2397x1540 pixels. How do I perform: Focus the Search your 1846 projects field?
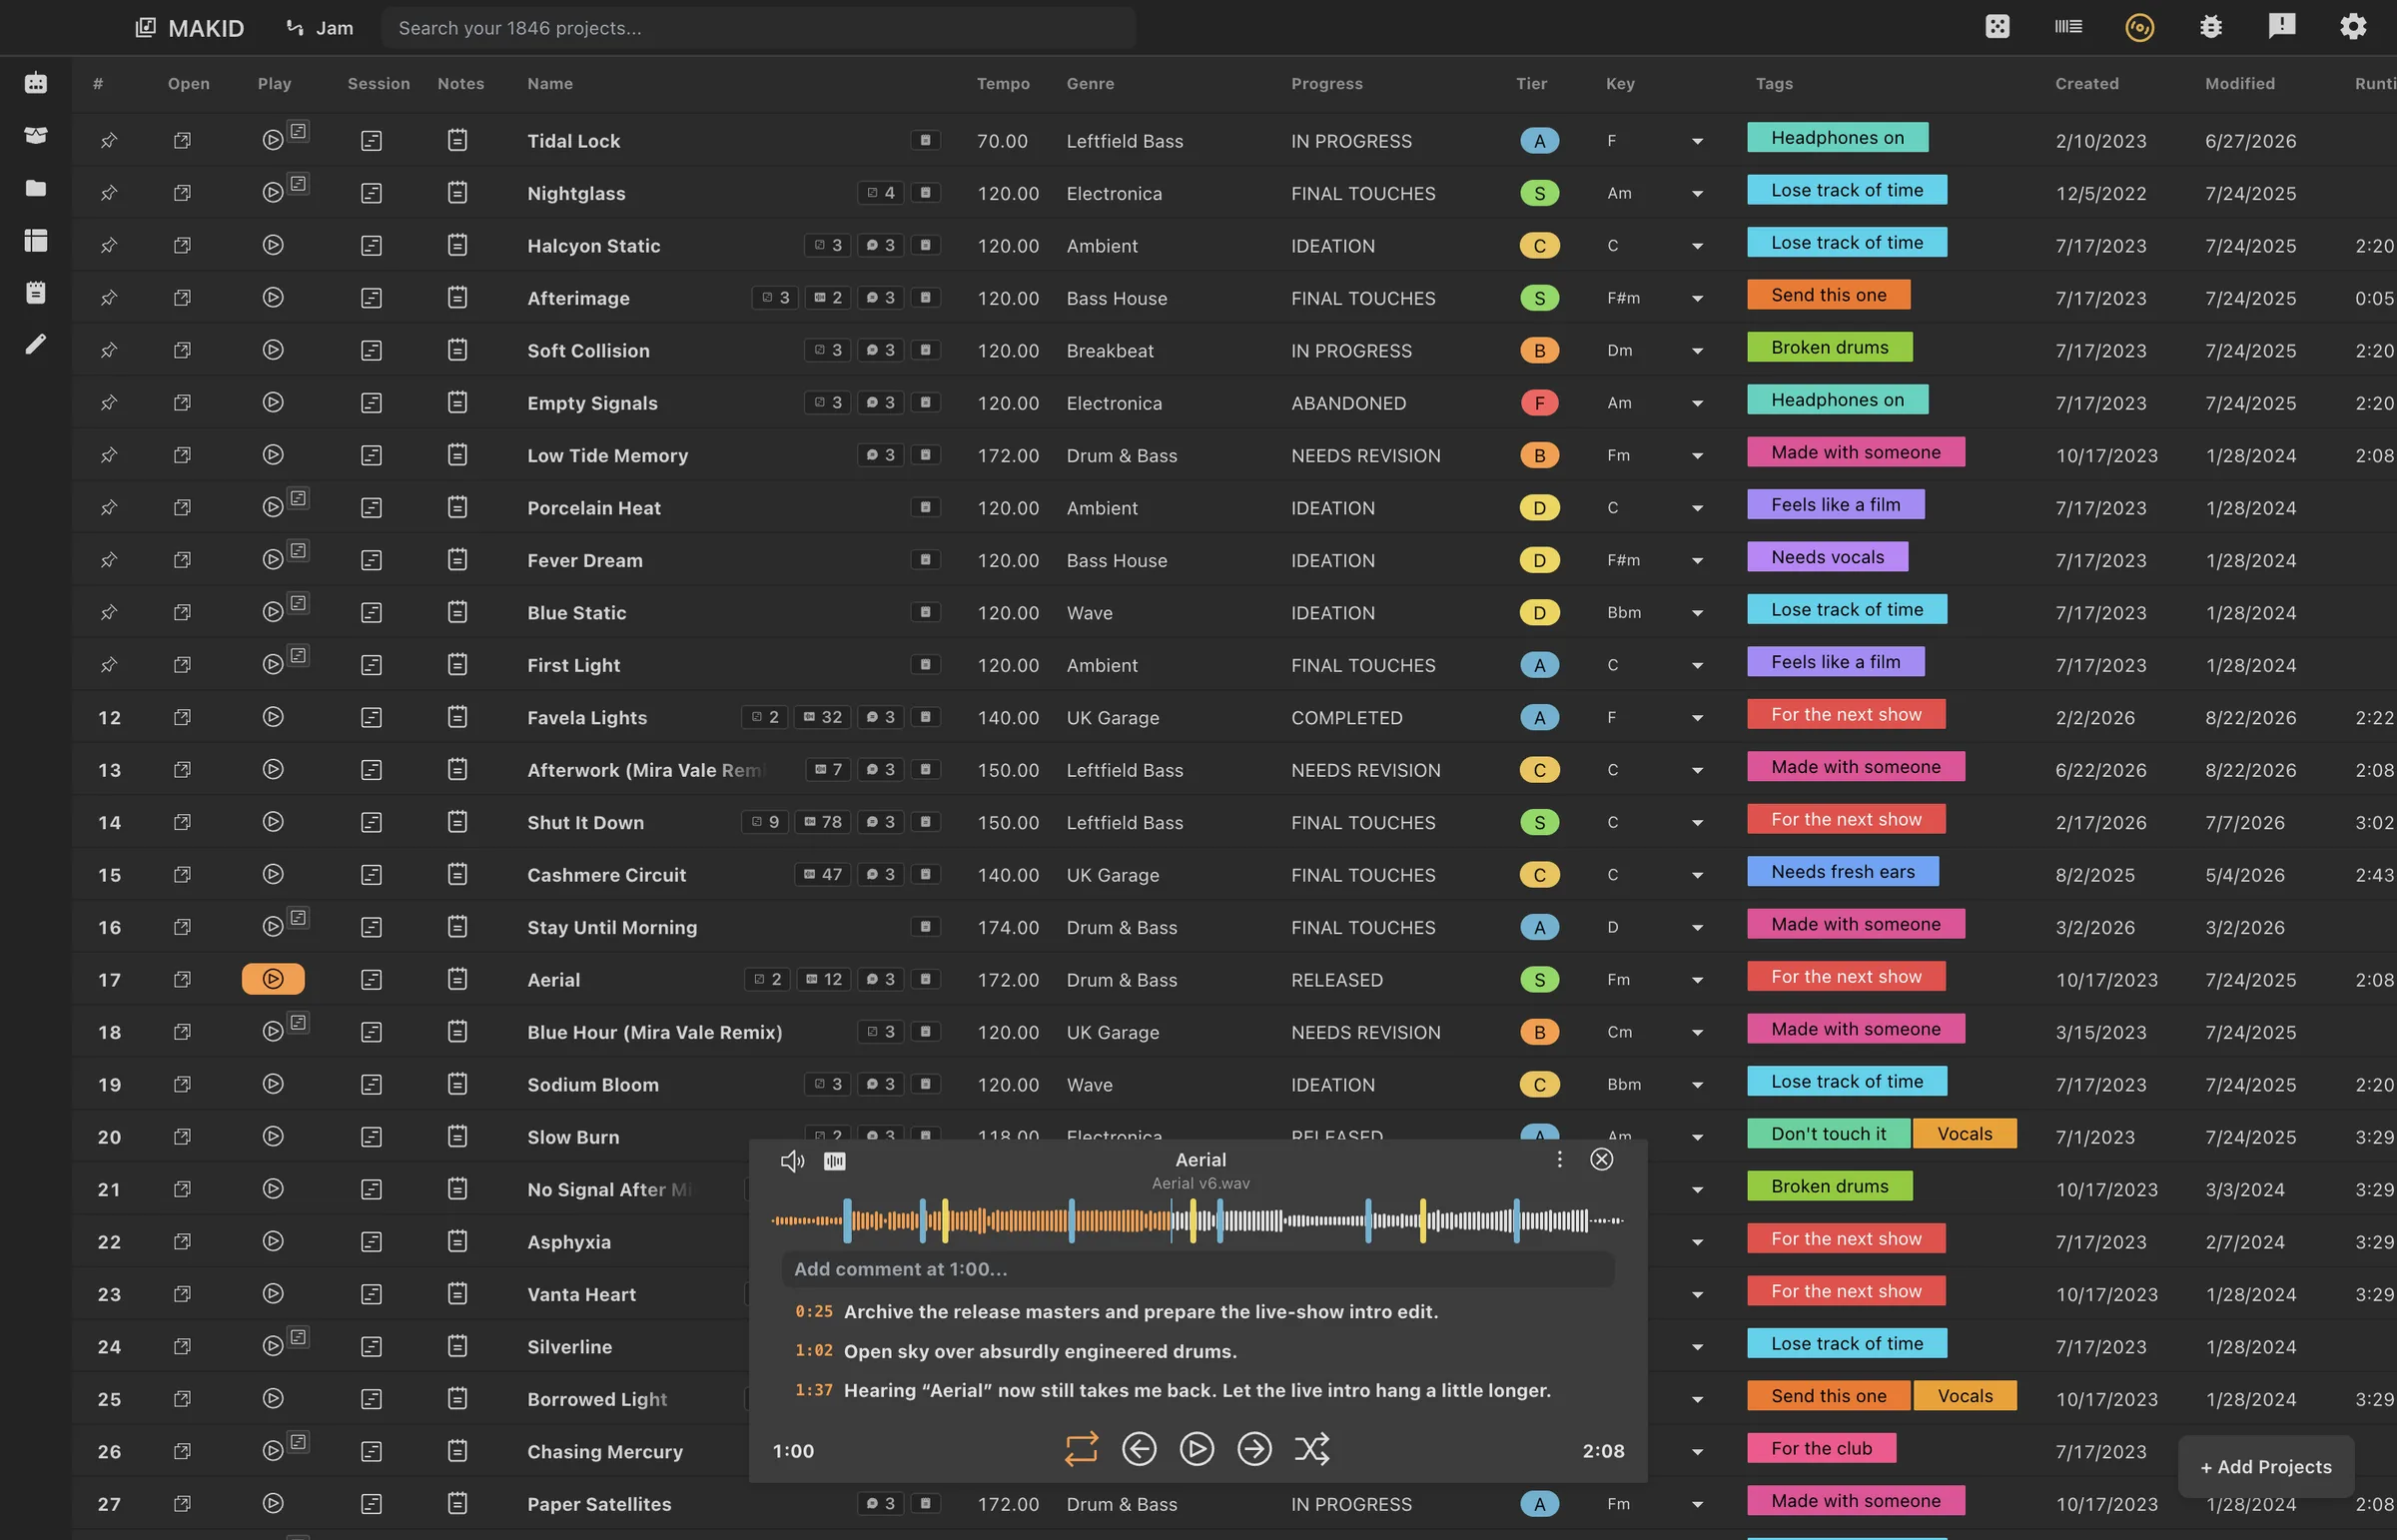point(758,28)
